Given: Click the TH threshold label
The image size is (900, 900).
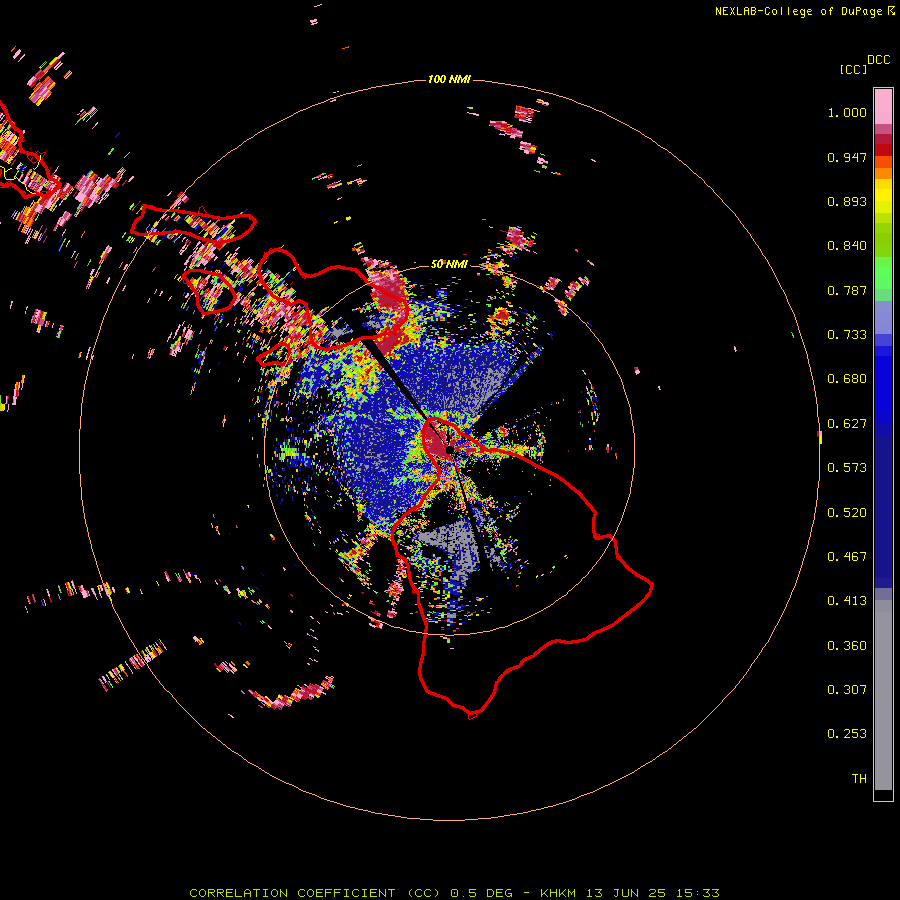Looking at the screenshot, I should [x=859, y=779].
